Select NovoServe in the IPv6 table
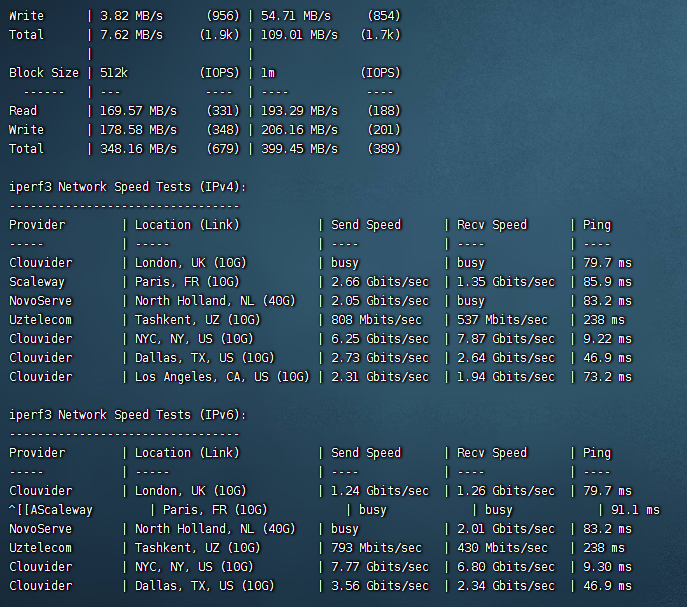Viewport: 687px width, 607px height. pos(40,529)
